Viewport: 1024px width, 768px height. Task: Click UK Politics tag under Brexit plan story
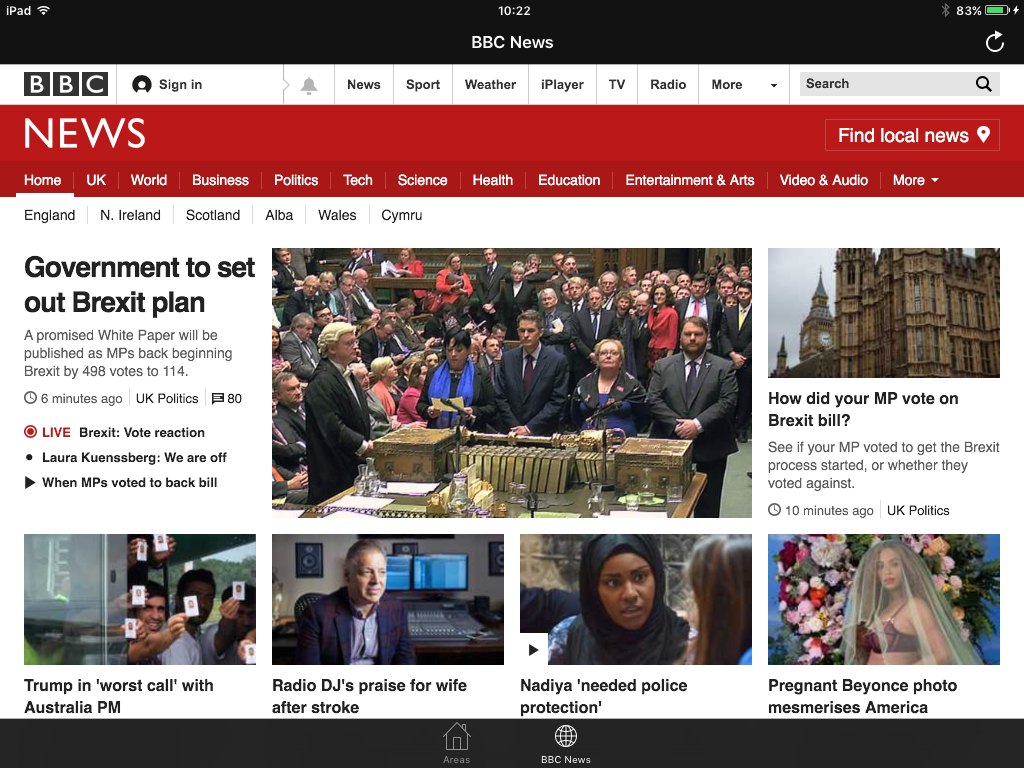pyautogui.click(x=167, y=398)
